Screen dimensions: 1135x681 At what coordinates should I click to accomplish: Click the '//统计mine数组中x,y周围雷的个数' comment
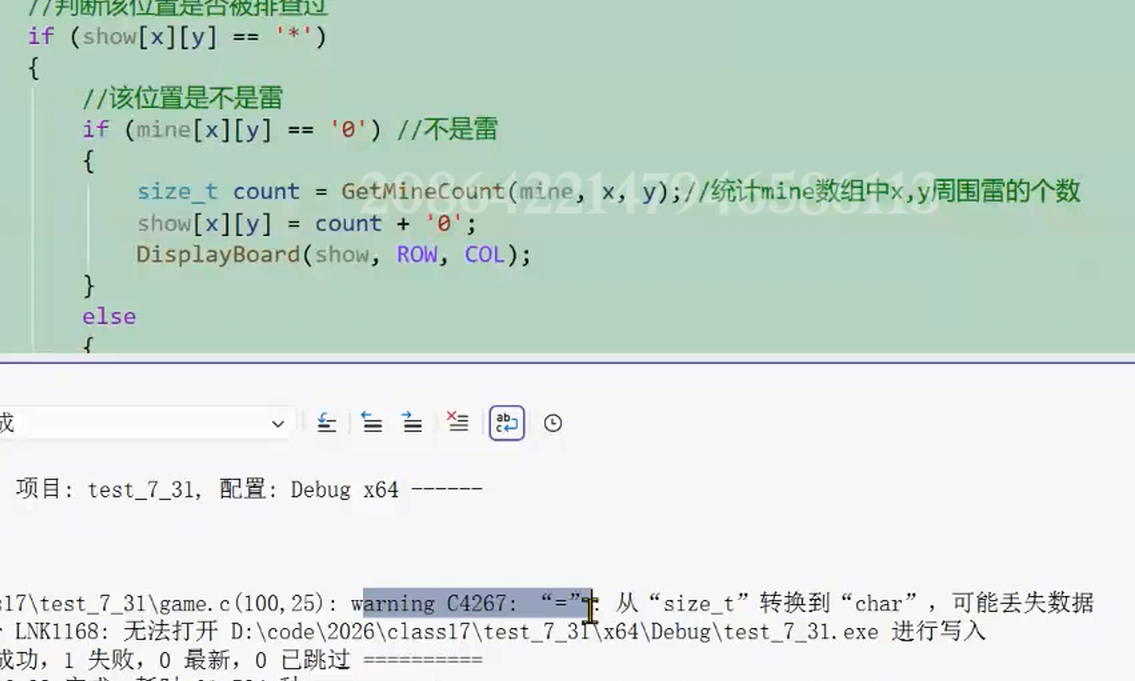coord(881,191)
